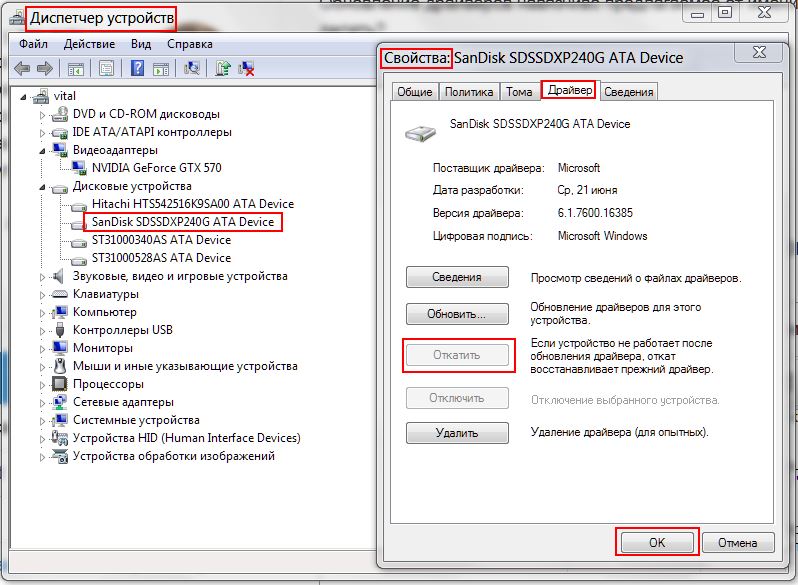Select the Процессоры tree entry label
798x585 pixels.
[108, 384]
